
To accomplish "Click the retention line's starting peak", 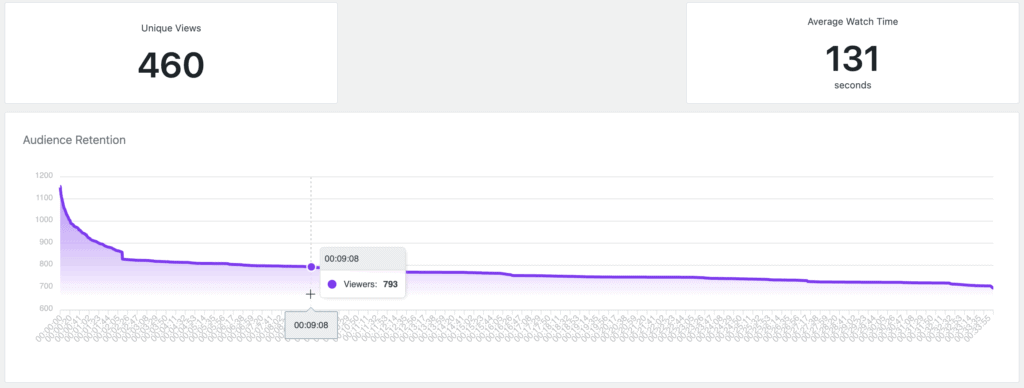I will tap(60, 187).
